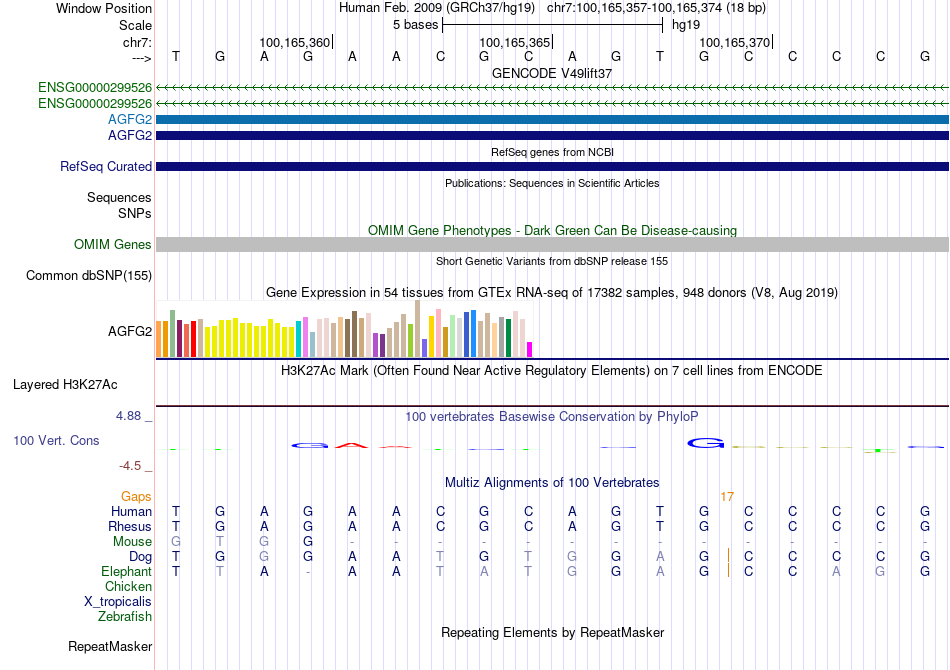Open Repeating Elements by RepeatMasker title

click(552, 633)
